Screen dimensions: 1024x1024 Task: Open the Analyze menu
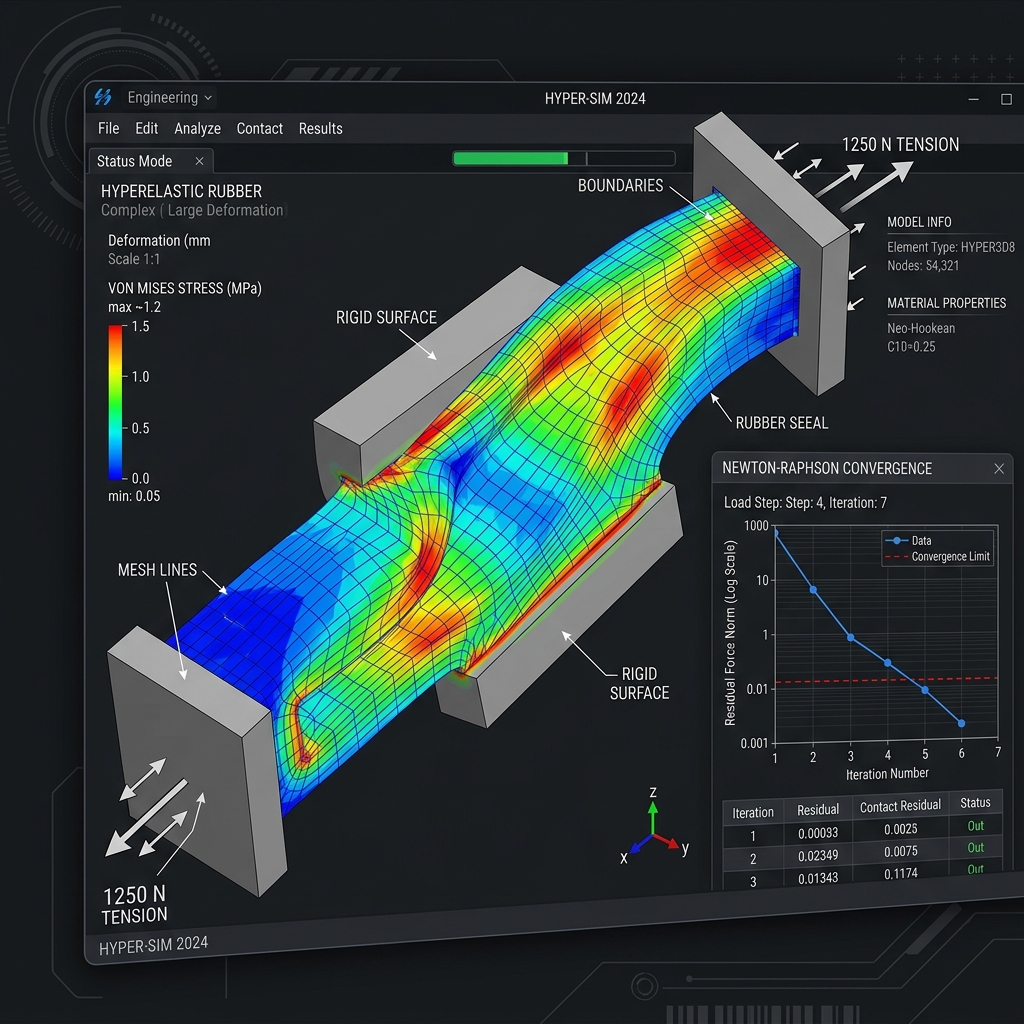coord(197,129)
